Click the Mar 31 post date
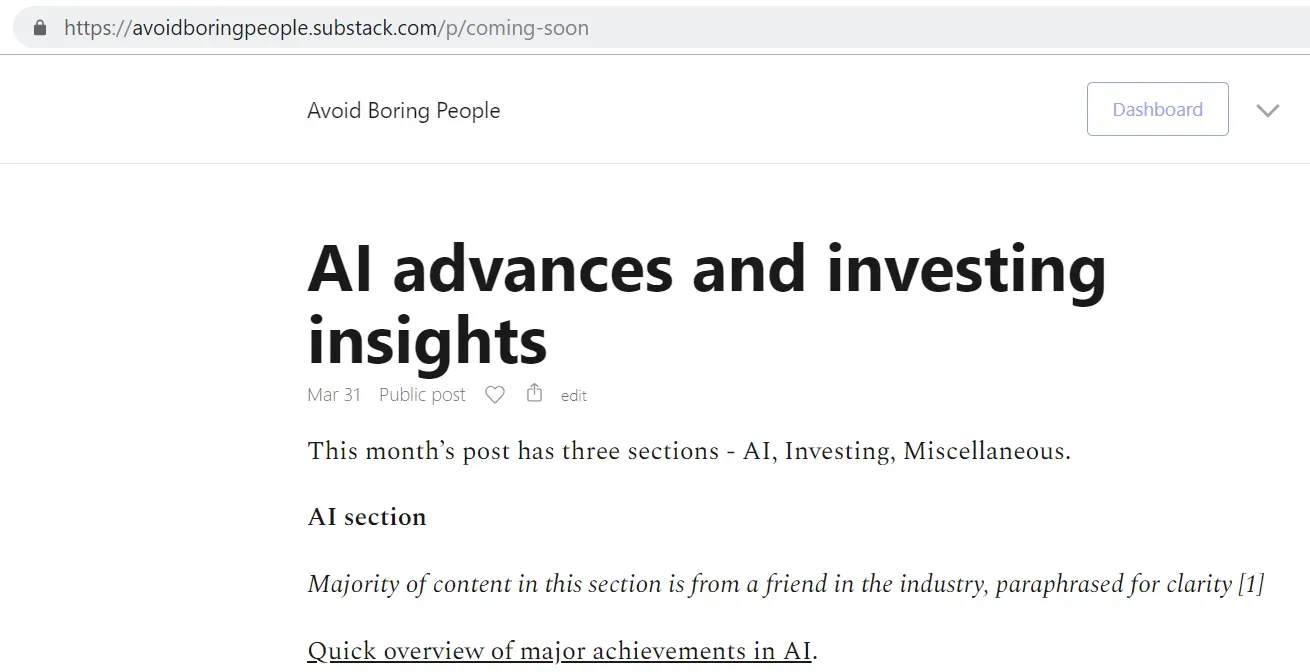1310x672 pixels. 334,395
